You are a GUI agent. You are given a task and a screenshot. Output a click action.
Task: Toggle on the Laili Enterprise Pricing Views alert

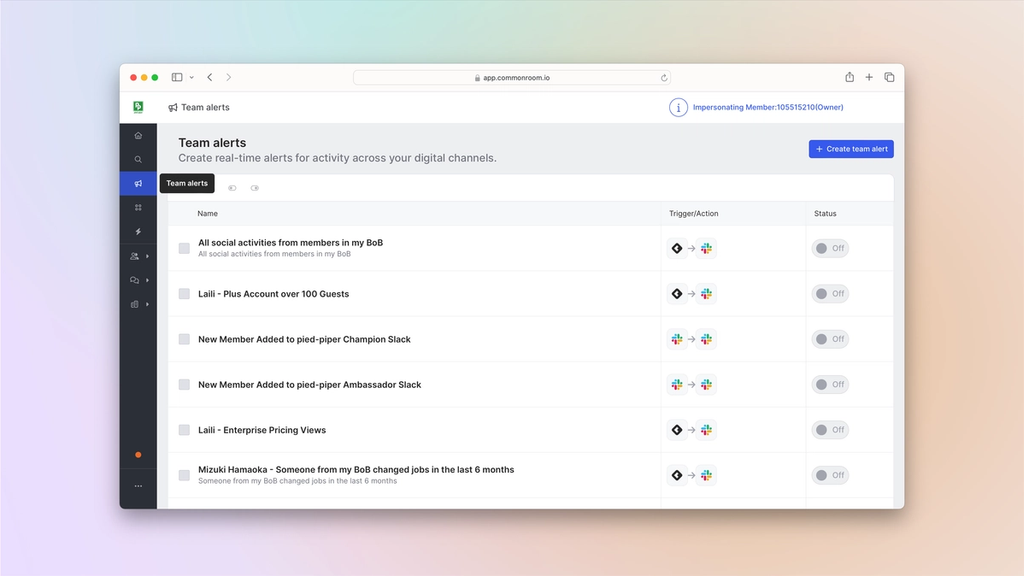[830, 430]
